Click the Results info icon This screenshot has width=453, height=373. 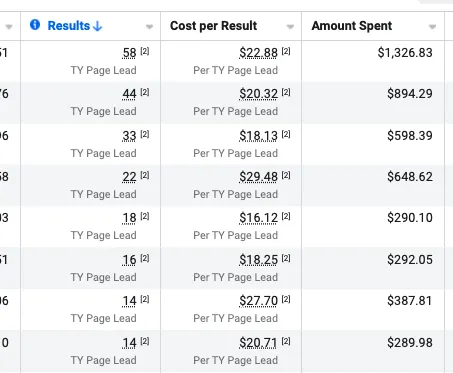[x=35, y=25]
